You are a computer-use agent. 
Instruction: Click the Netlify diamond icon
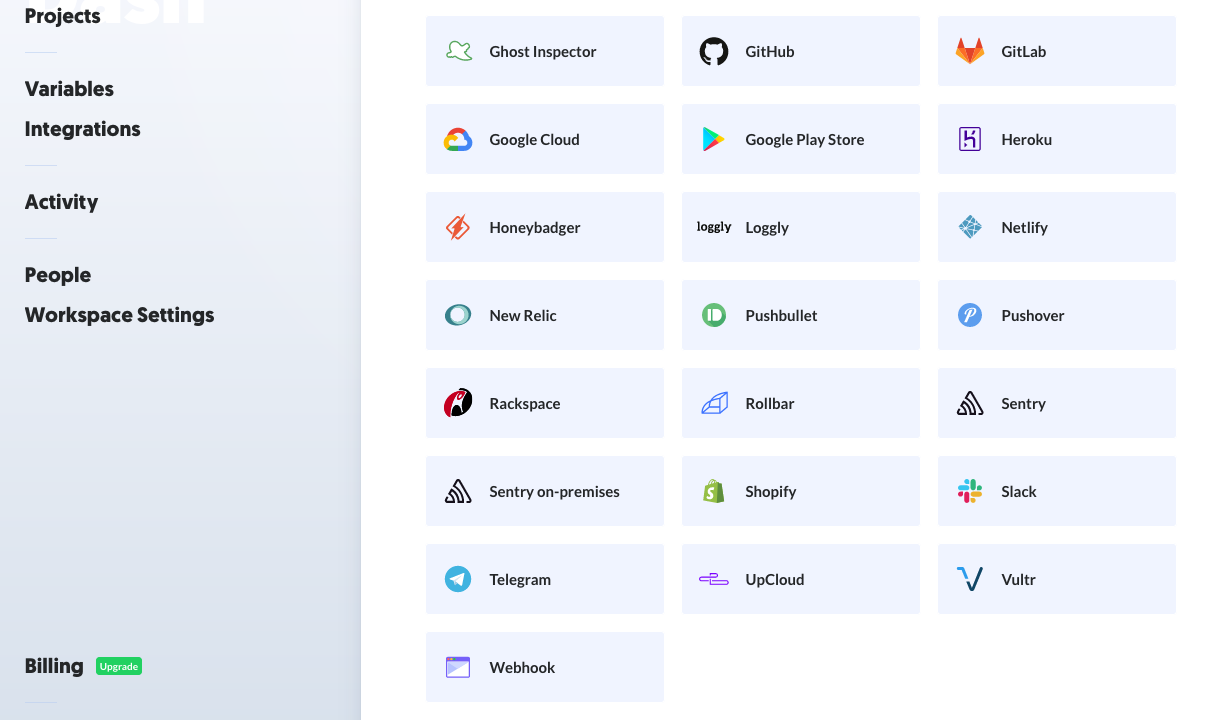pyautogui.click(x=970, y=227)
